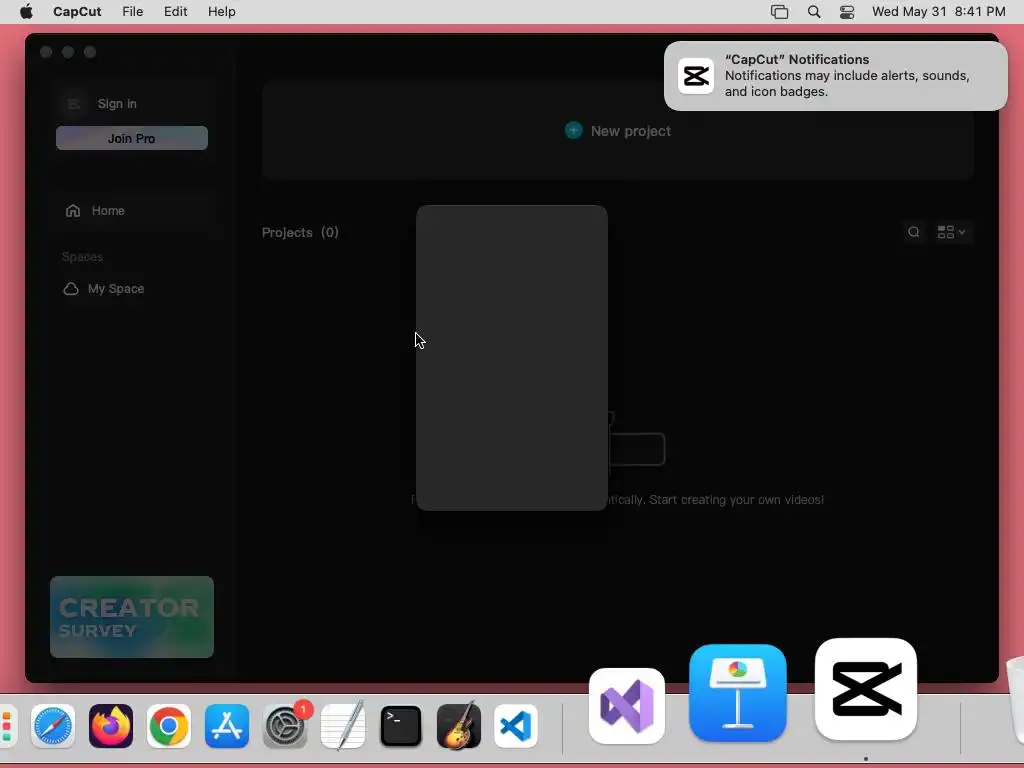Screen dimensions: 1024x768
Task: Click the plus icon beside New project
Action: [x=573, y=131]
